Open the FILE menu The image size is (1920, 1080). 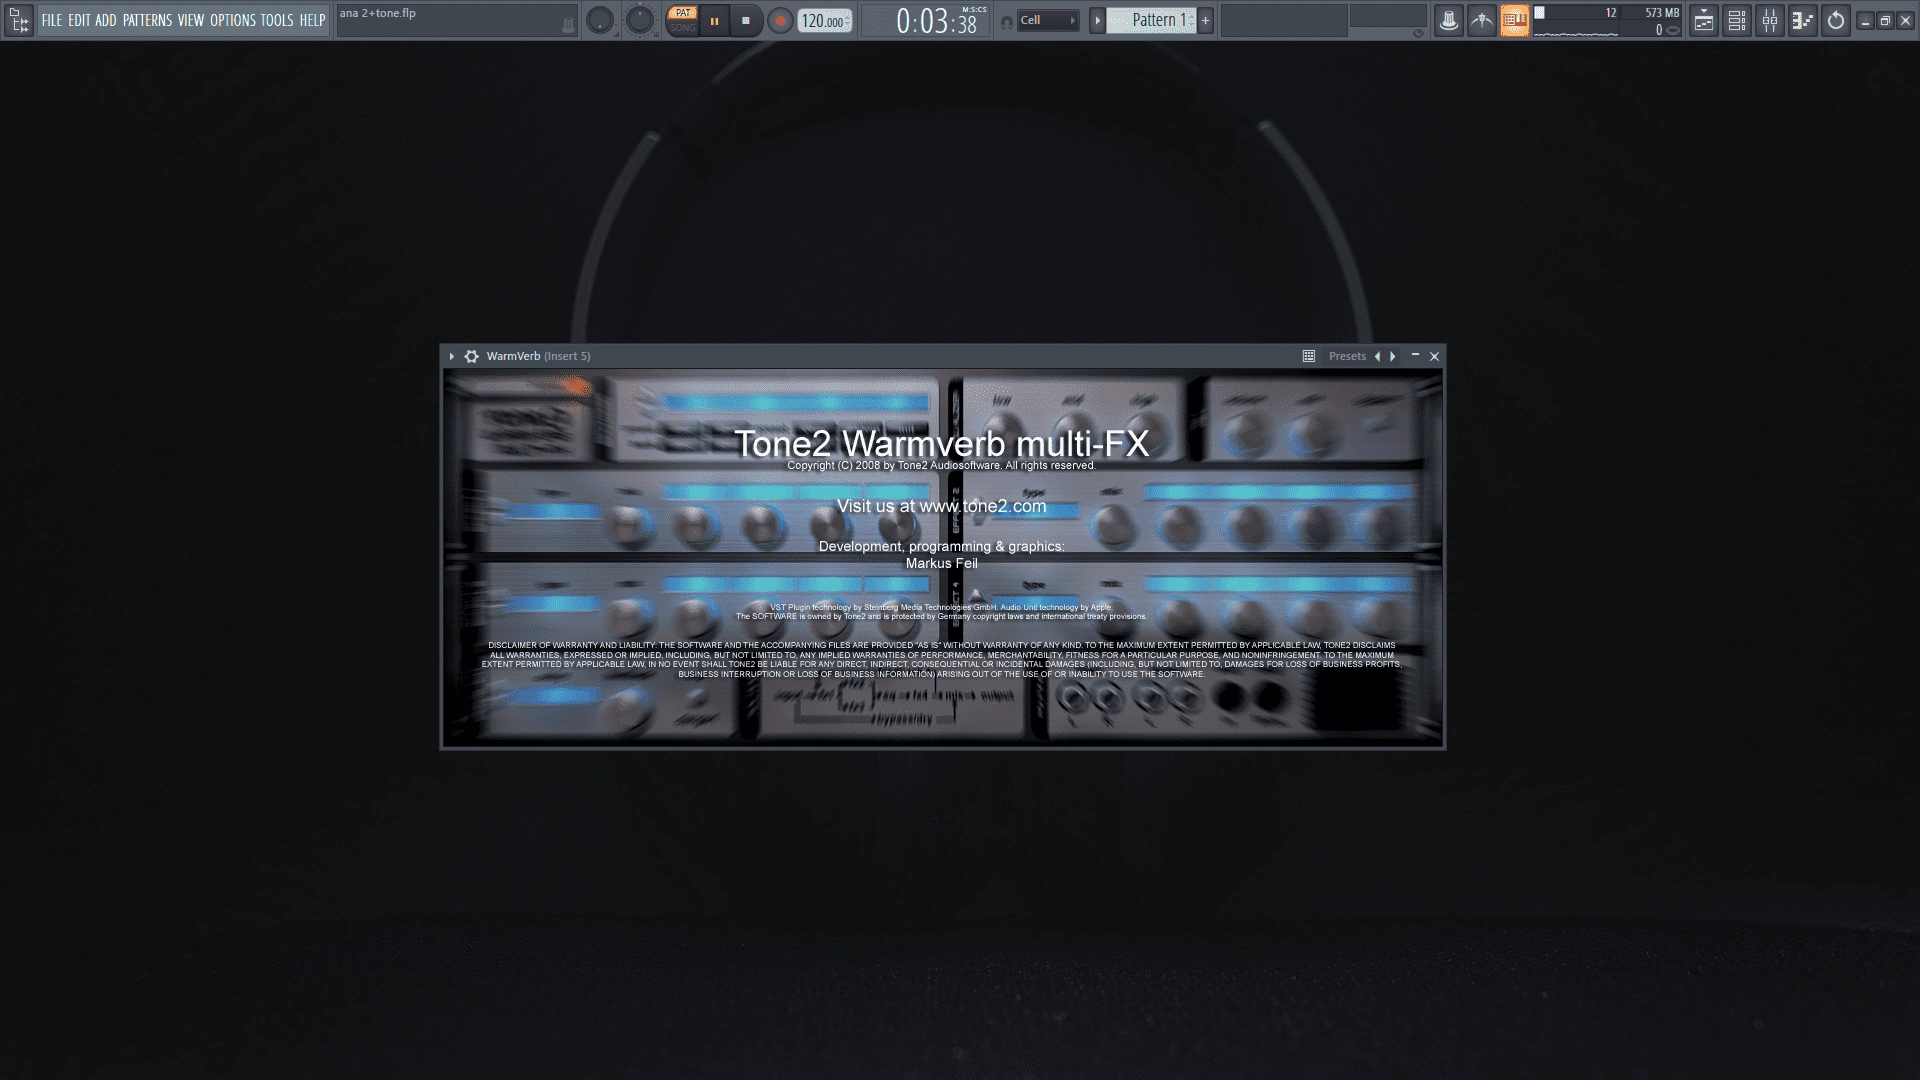coord(51,20)
